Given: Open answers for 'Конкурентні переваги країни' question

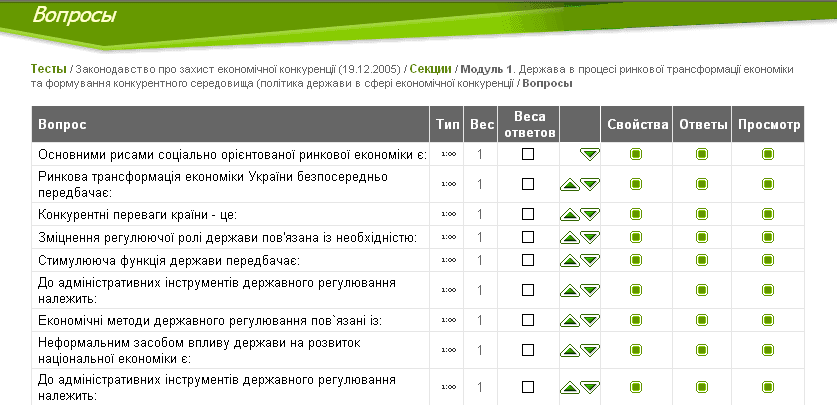Looking at the screenshot, I should pos(702,214).
